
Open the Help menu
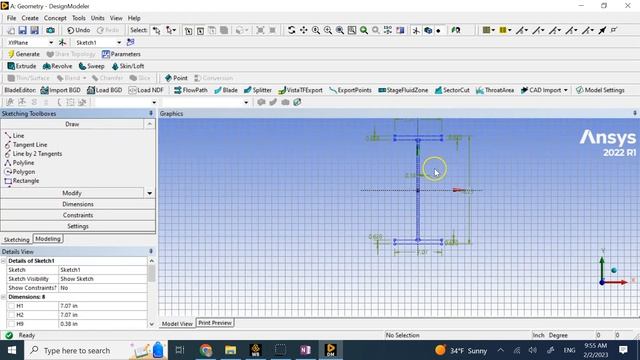coord(134,18)
